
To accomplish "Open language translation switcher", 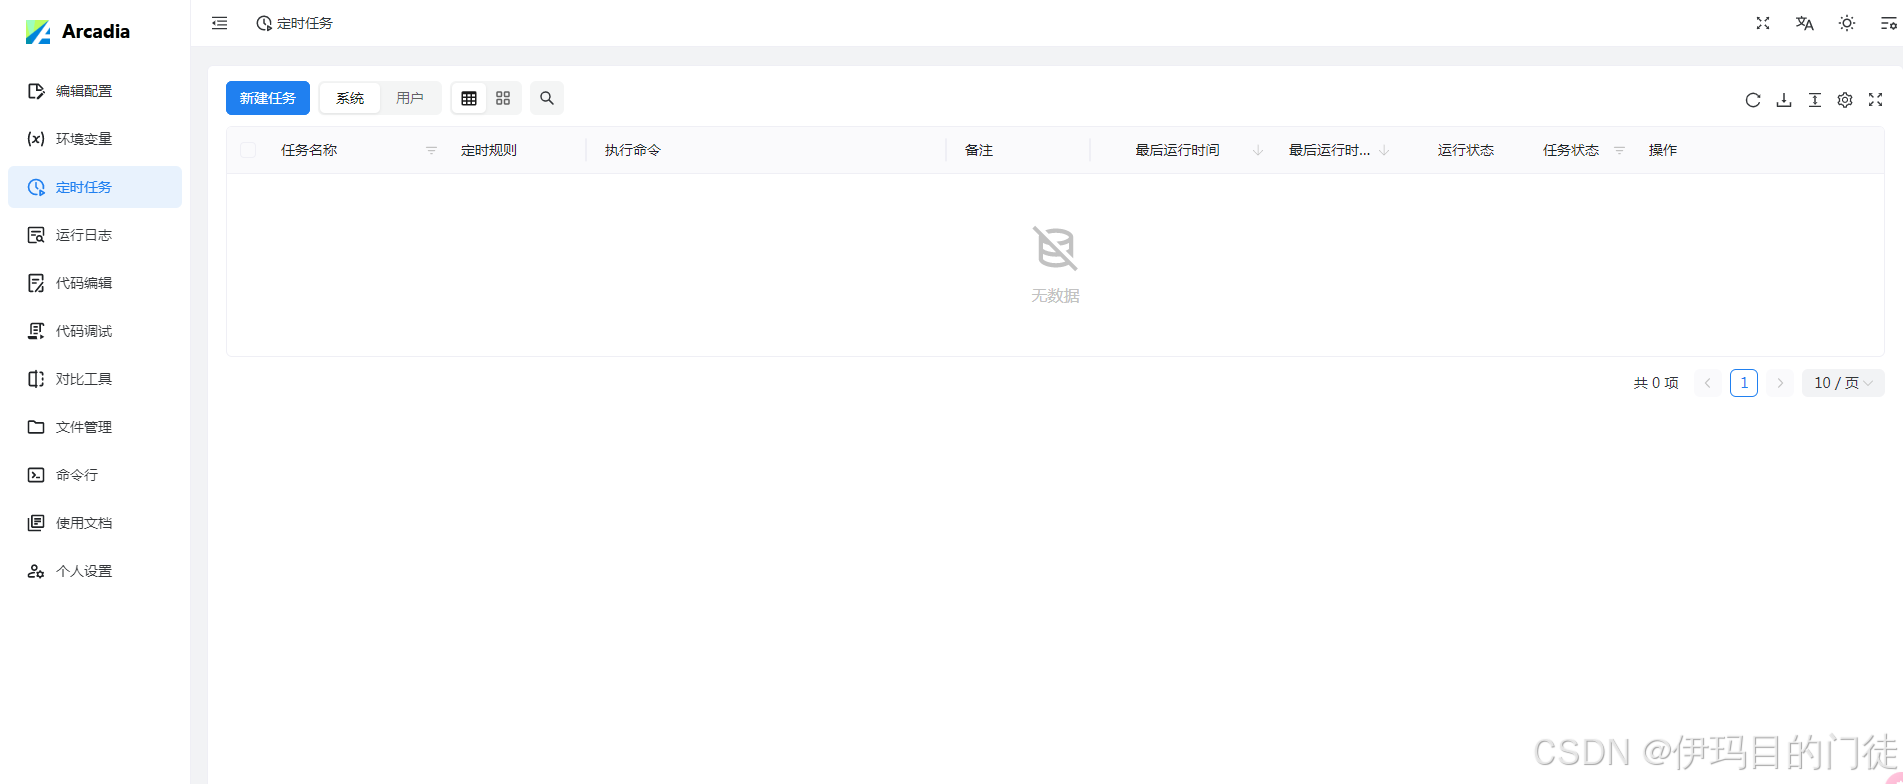I will tap(1805, 23).
